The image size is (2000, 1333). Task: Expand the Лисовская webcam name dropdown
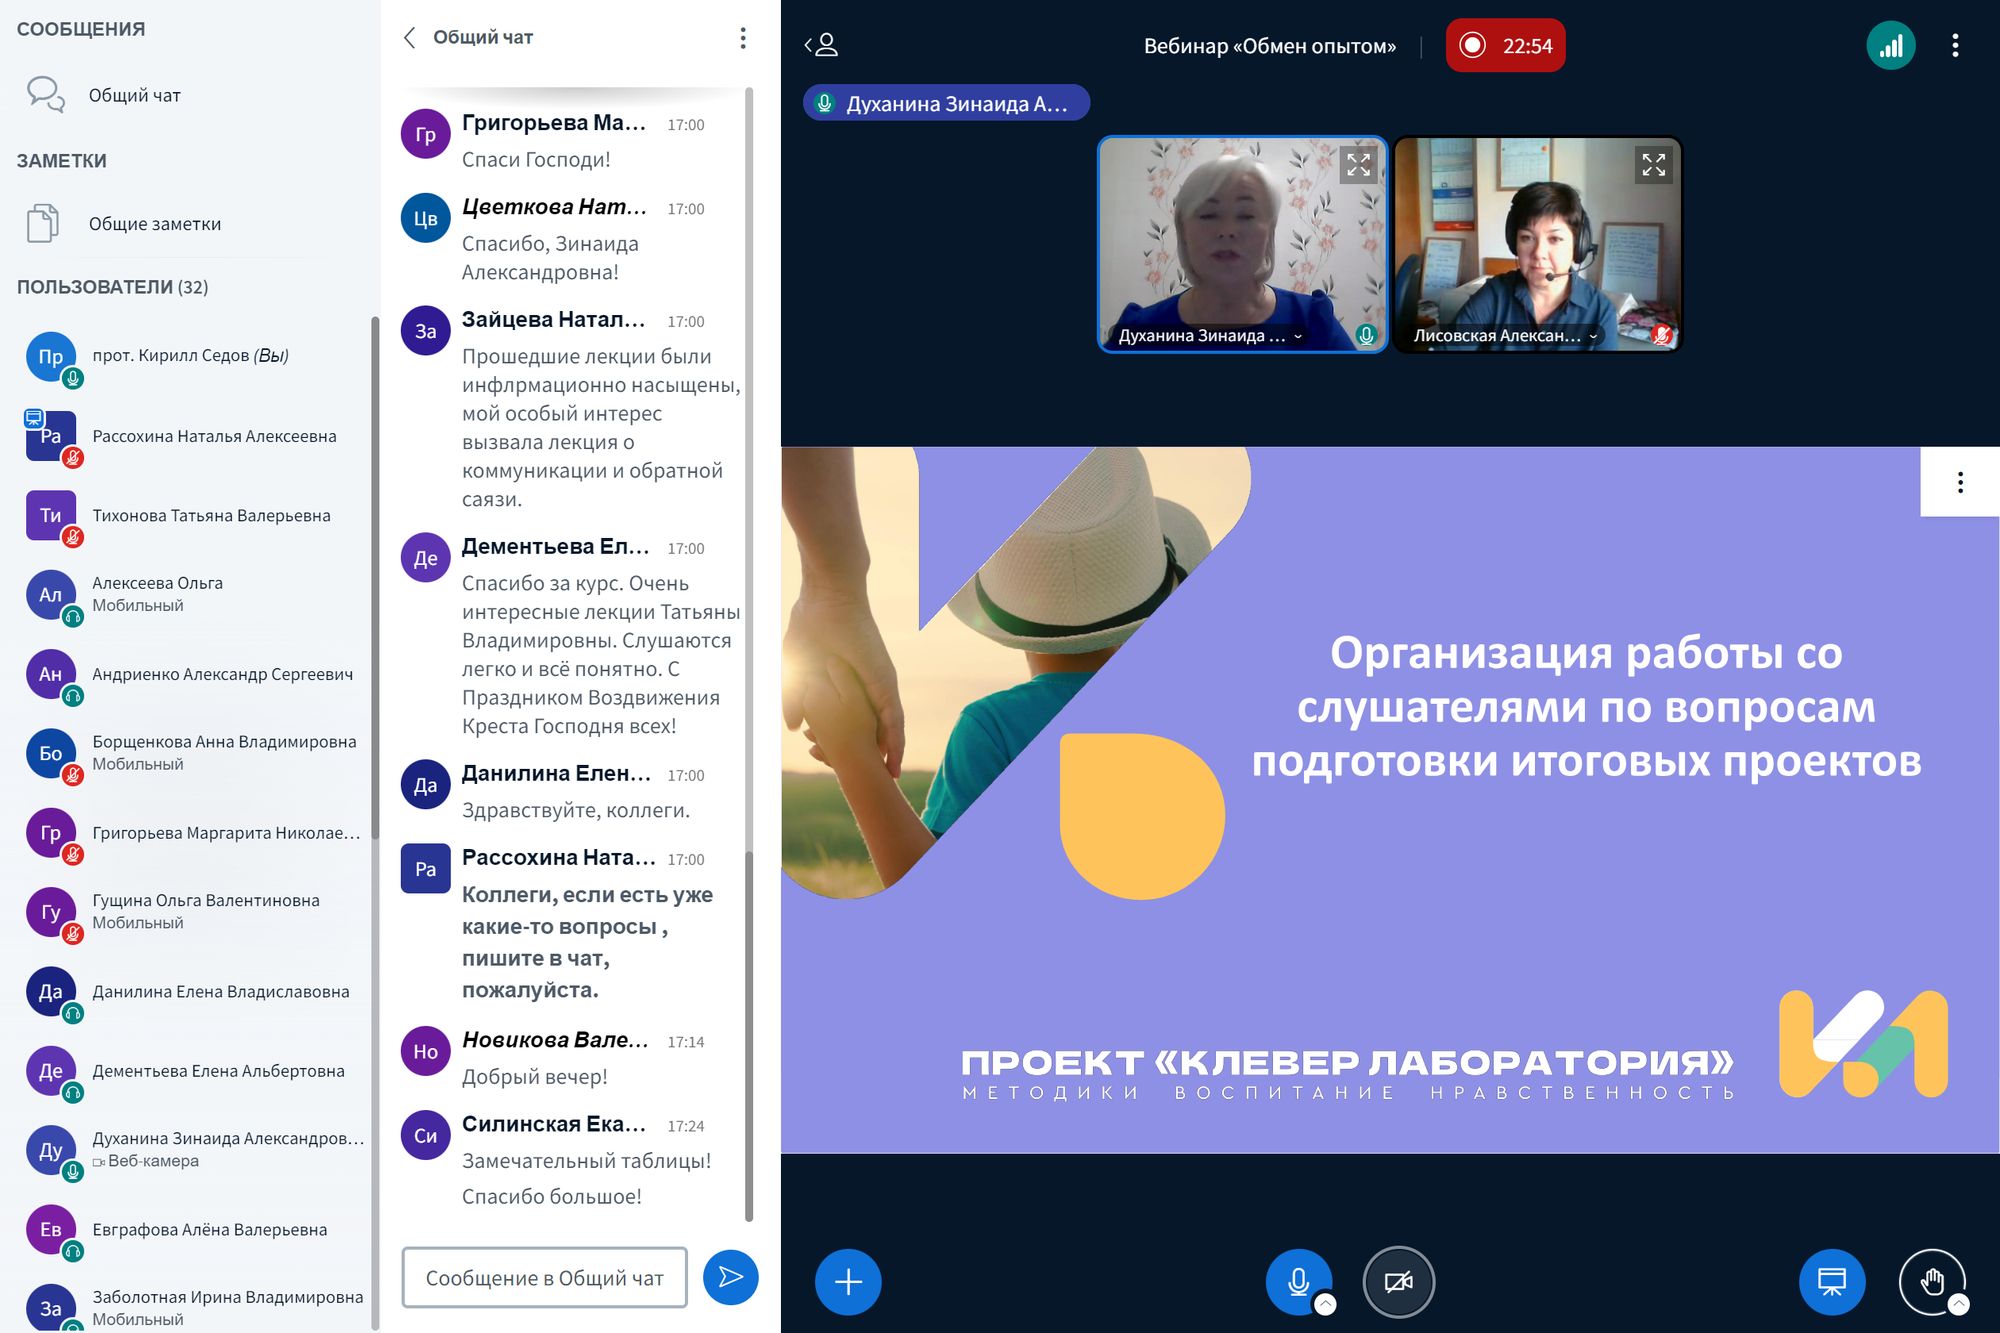(x=1593, y=337)
